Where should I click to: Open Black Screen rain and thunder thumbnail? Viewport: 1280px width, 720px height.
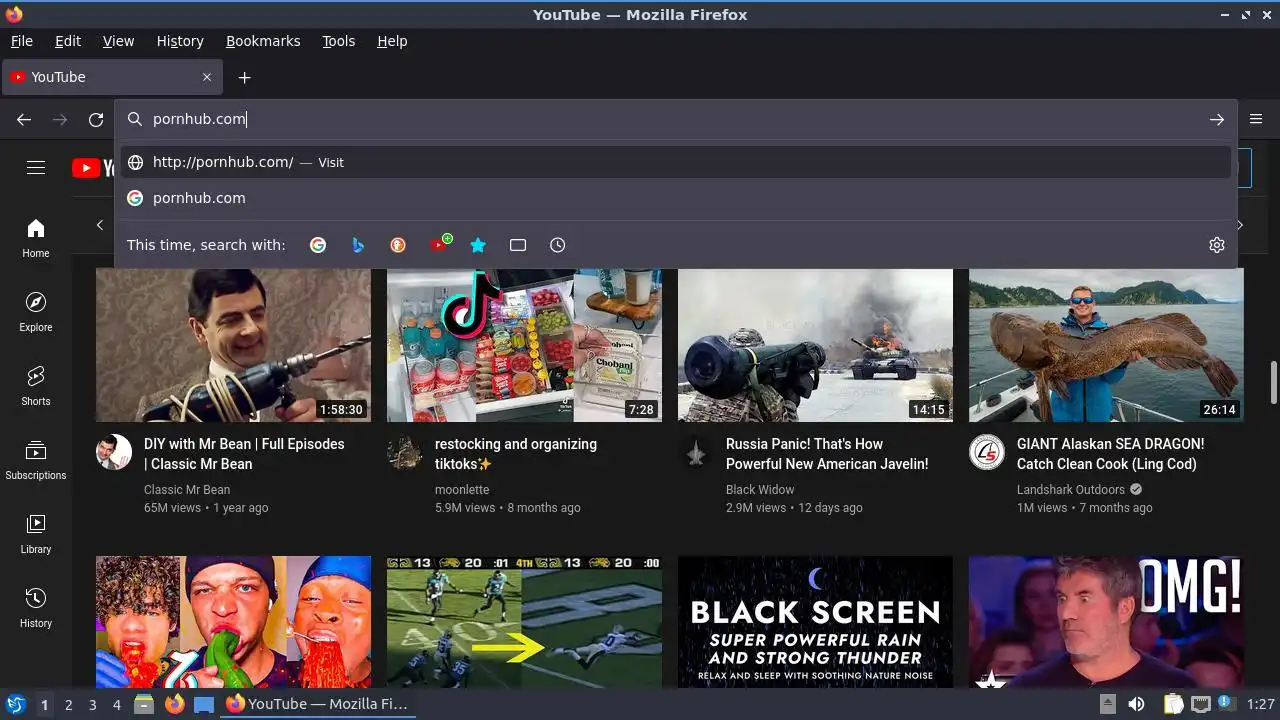click(x=815, y=622)
